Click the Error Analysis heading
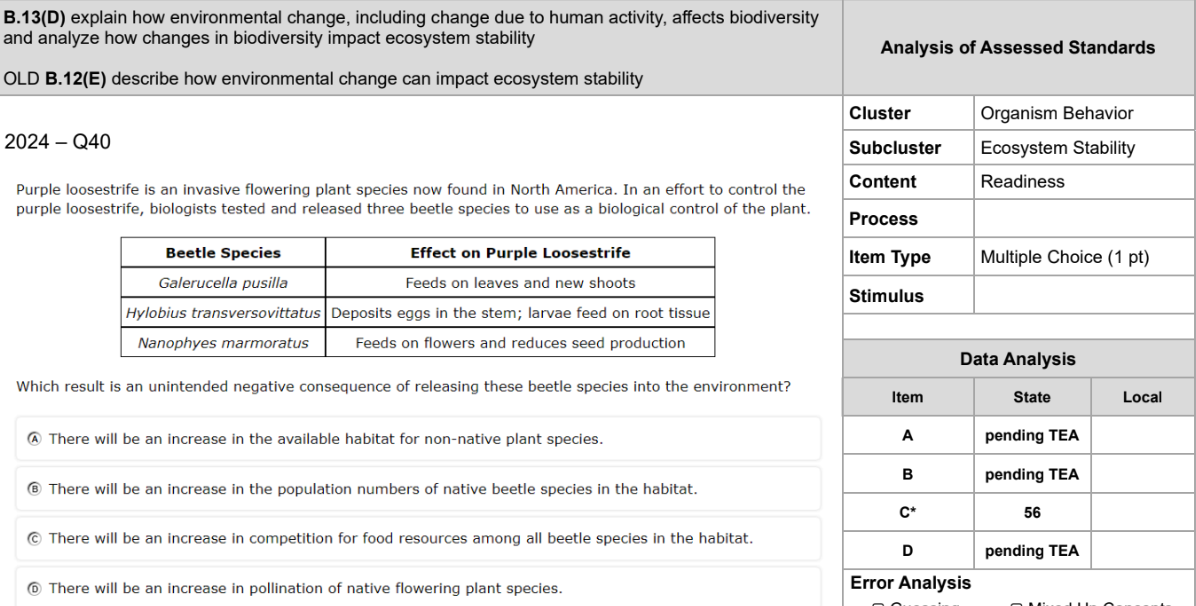The height and width of the screenshot is (606, 1196). click(911, 583)
